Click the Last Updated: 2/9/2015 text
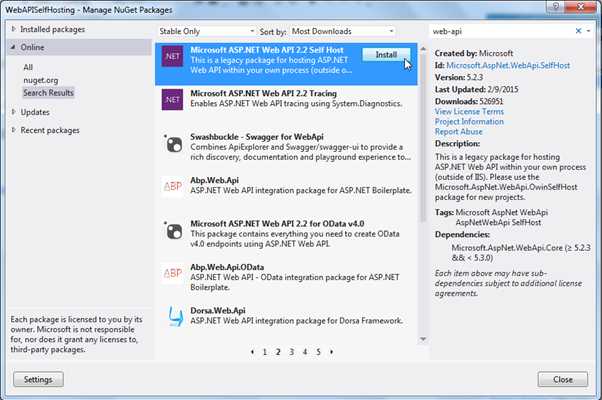 (x=476, y=89)
